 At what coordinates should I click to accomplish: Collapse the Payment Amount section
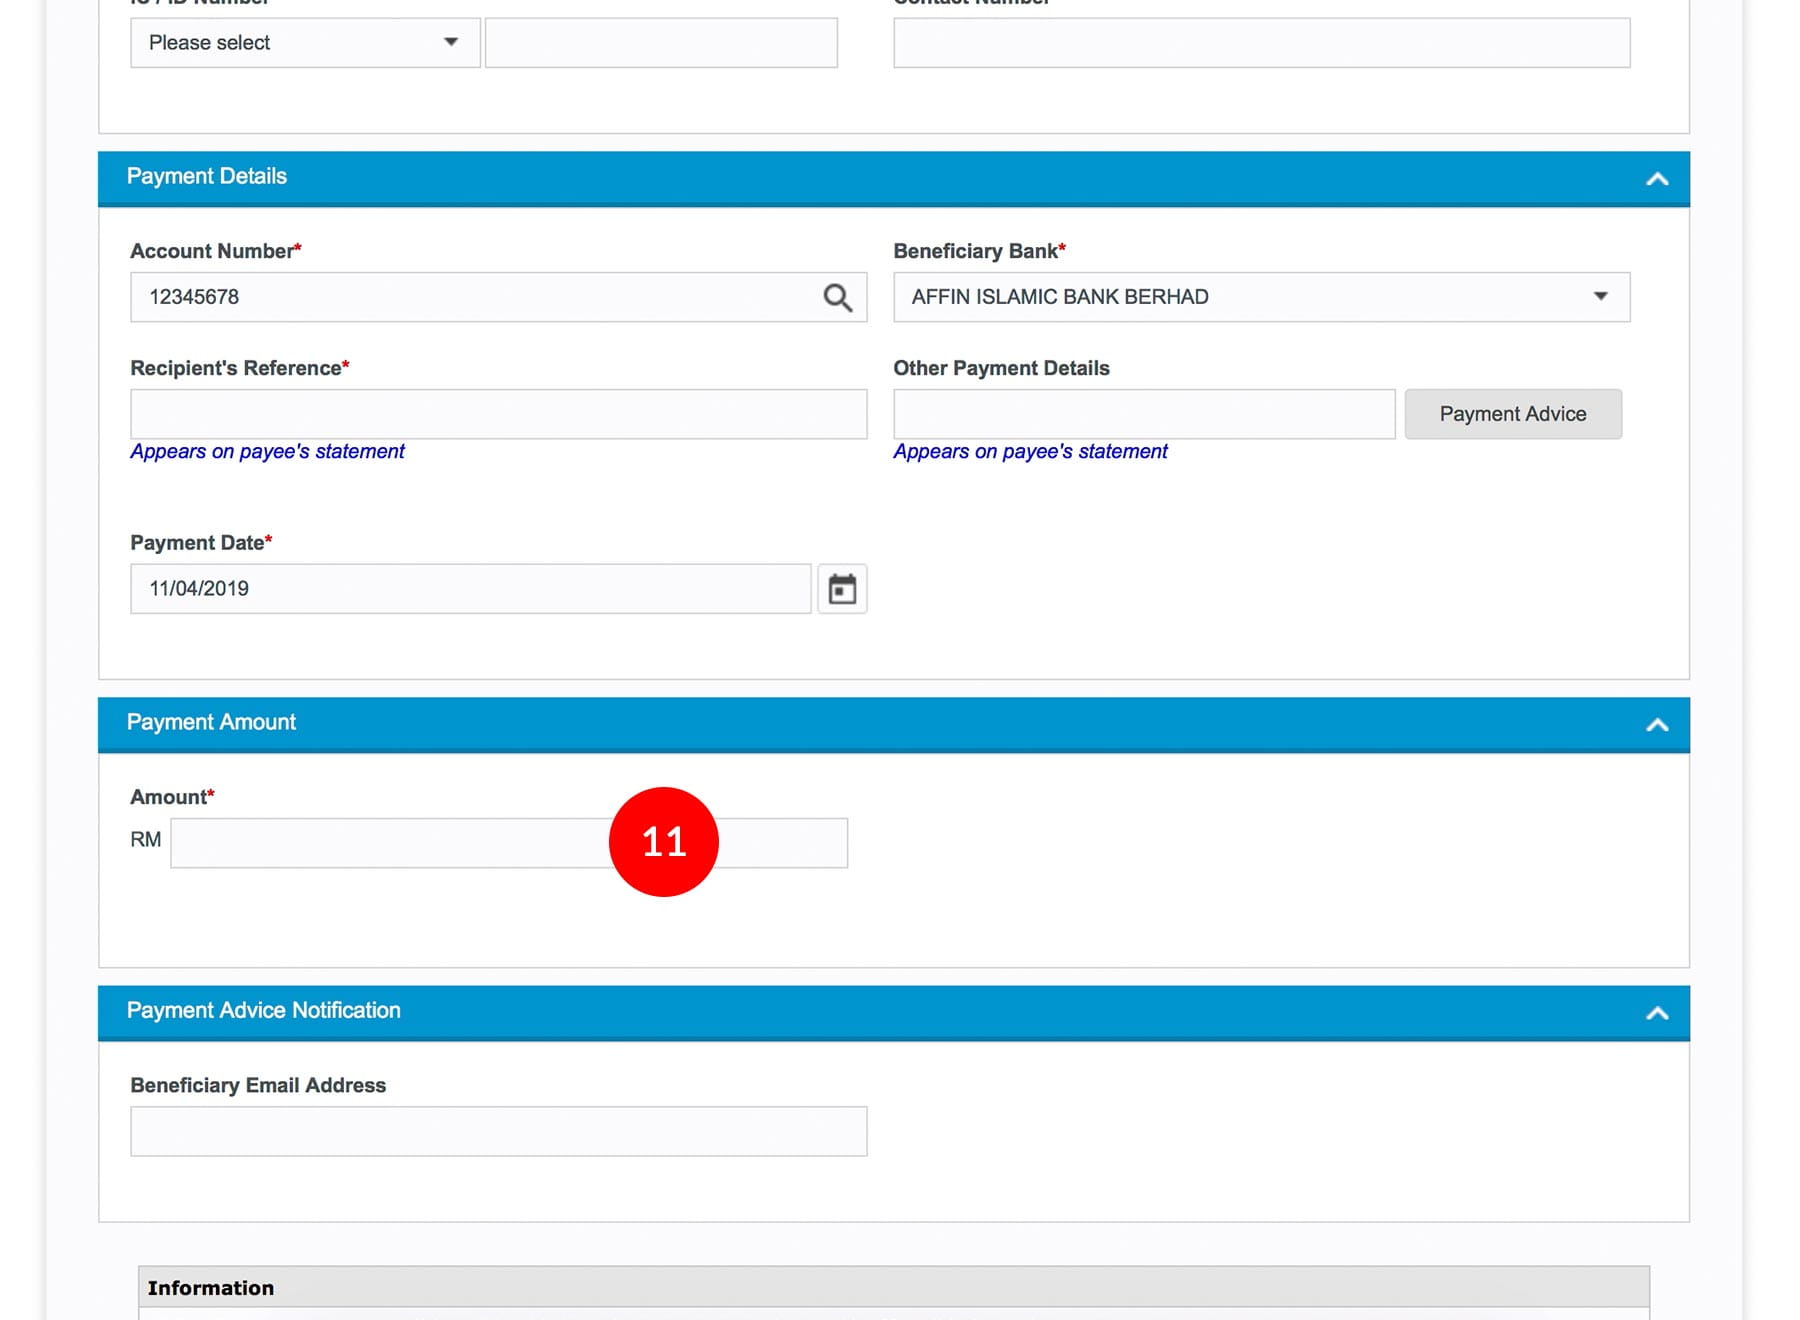pyautogui.click(x=1656, y=725)
